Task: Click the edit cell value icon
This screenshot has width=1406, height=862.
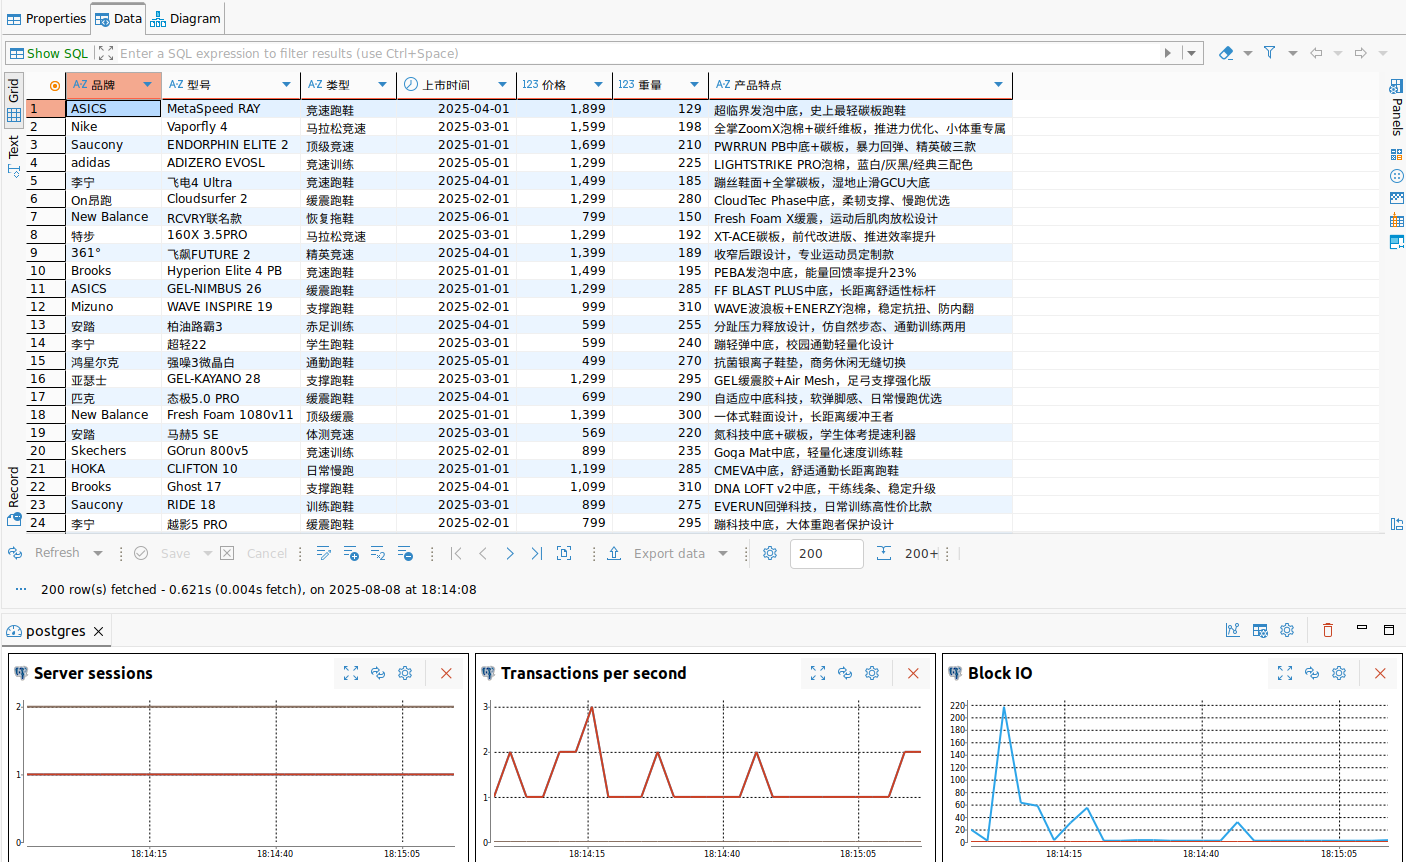Action: coord(323,553)
